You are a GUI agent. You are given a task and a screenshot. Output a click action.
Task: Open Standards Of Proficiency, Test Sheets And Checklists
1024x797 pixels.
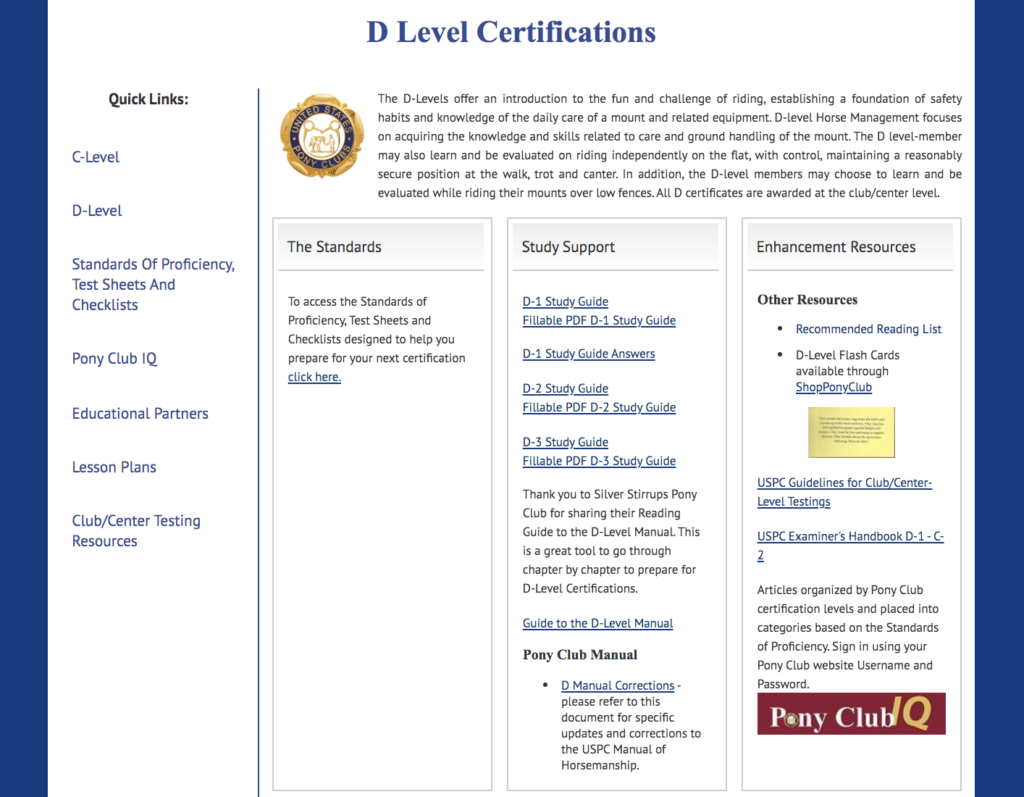[x=153, y=284]
